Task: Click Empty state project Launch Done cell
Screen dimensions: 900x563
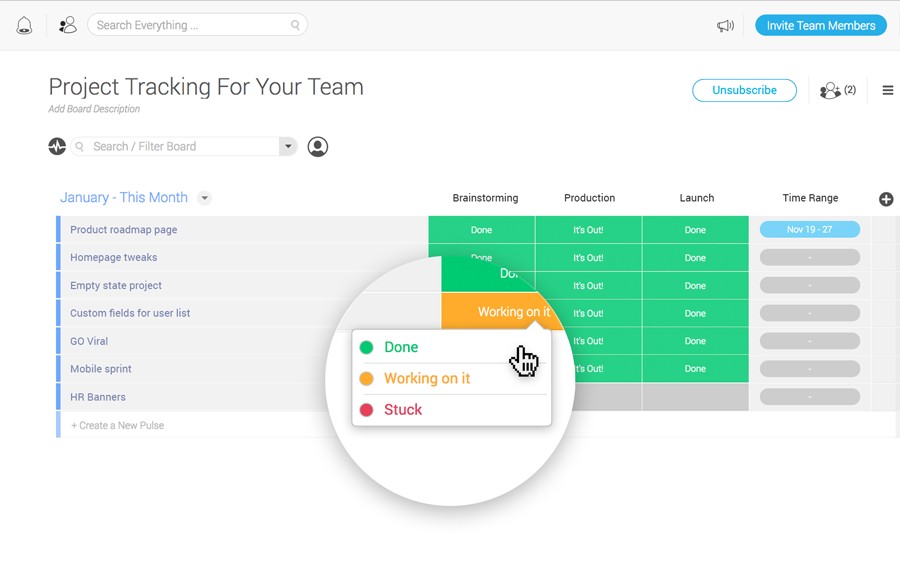Action: click(695, 285)
